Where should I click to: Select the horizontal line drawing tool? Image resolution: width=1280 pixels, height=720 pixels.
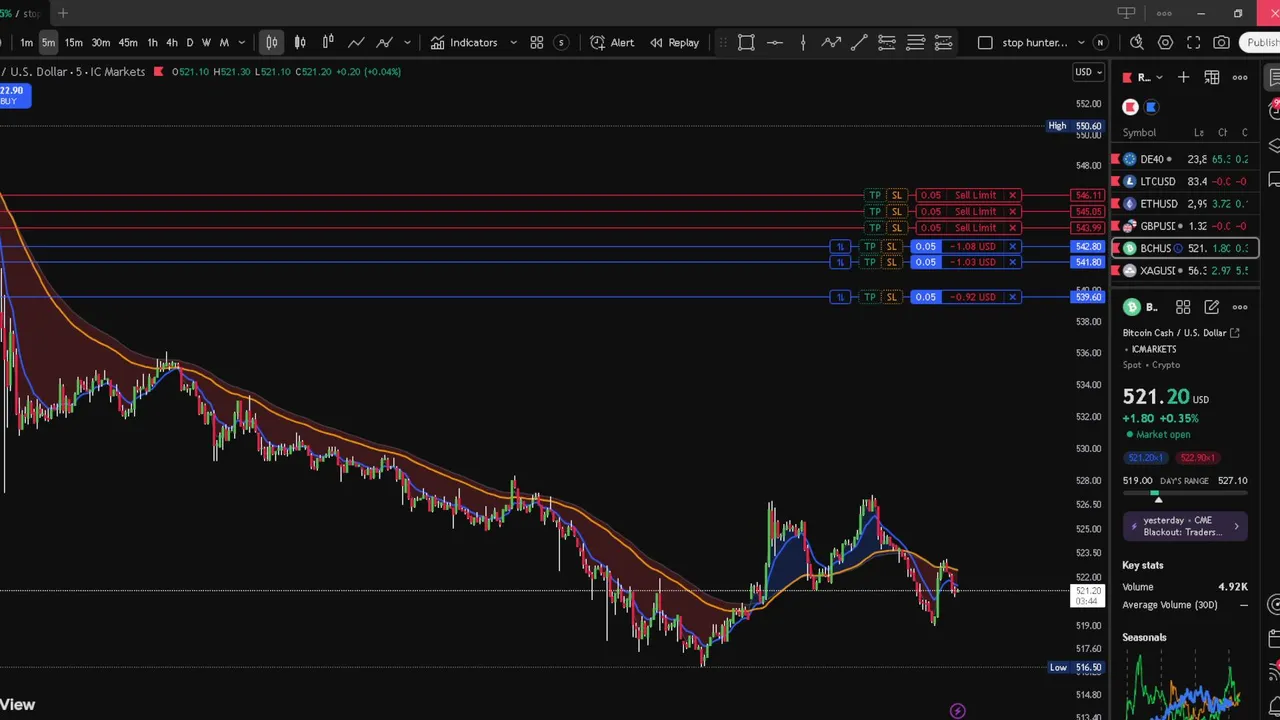[x=775, y=42]
